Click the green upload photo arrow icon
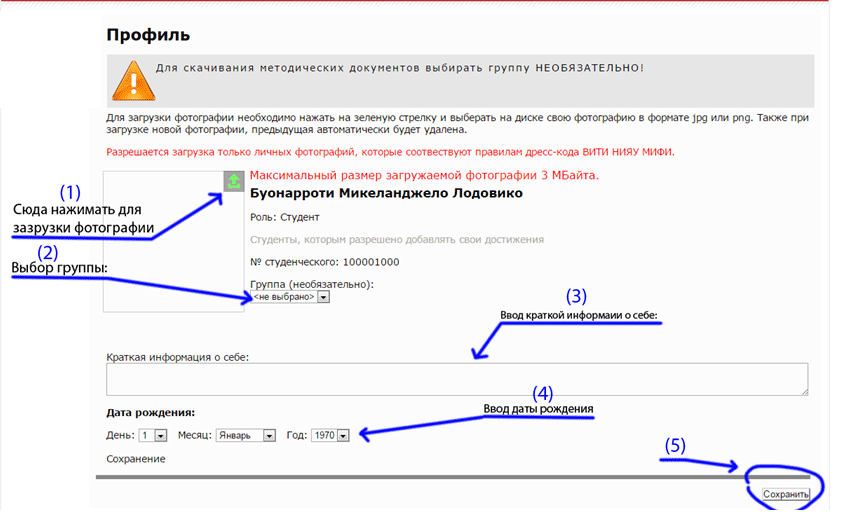This screenshot has width=850, height=516. 234,181
